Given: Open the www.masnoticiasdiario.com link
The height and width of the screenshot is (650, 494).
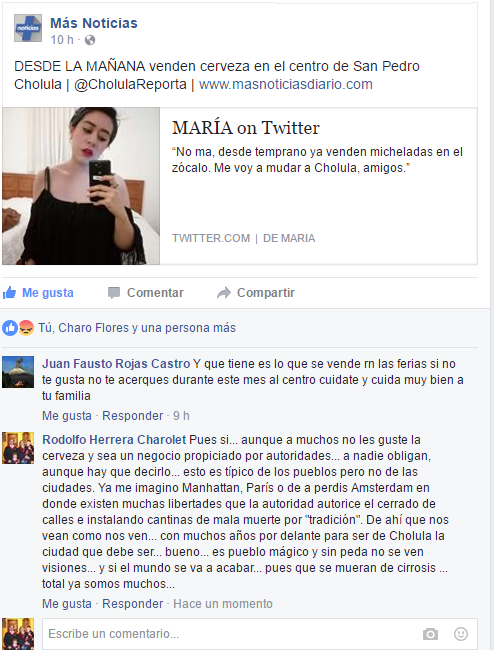Looking at the screenshot, I should pos(286,84).
